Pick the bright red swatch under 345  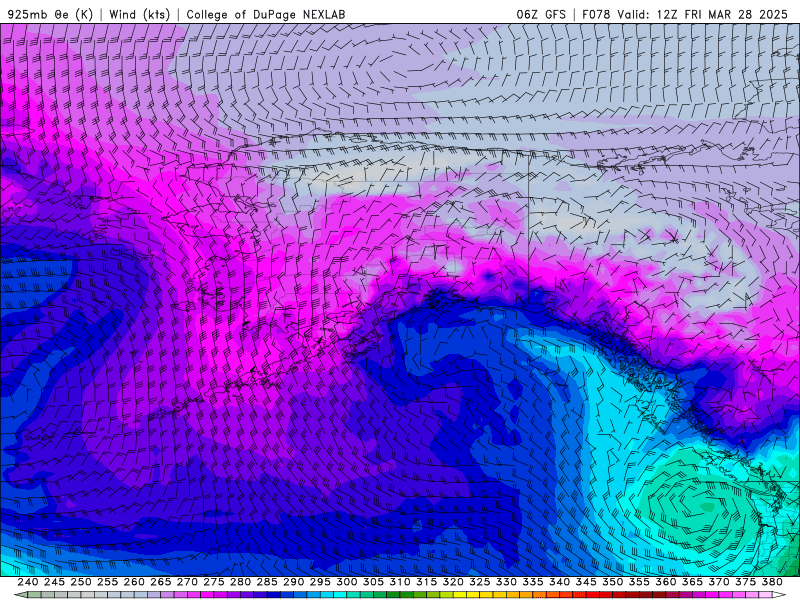click(592, 594)
